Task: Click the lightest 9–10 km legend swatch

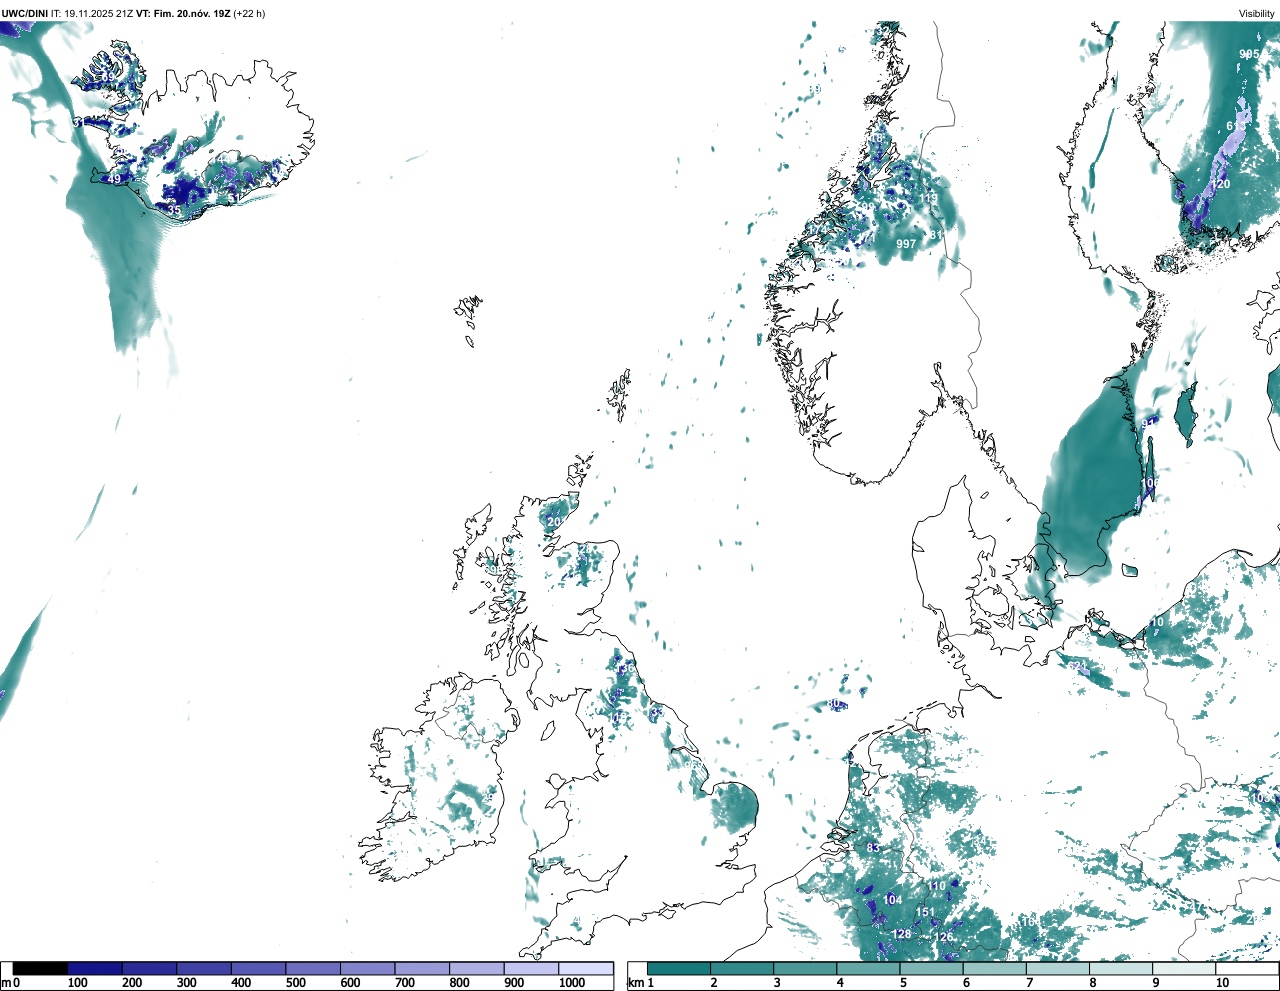Action: tap(1184, 969)
